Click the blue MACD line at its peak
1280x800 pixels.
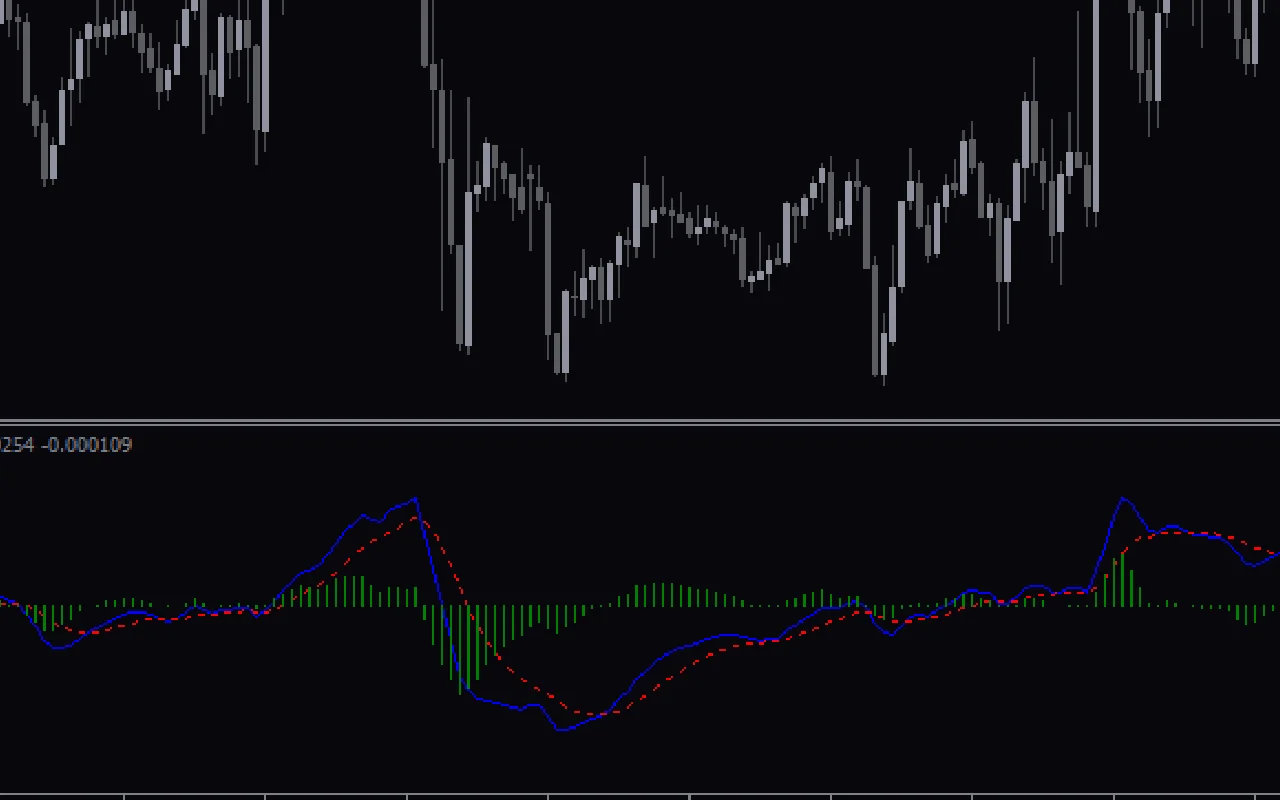[x=416, y=497]
